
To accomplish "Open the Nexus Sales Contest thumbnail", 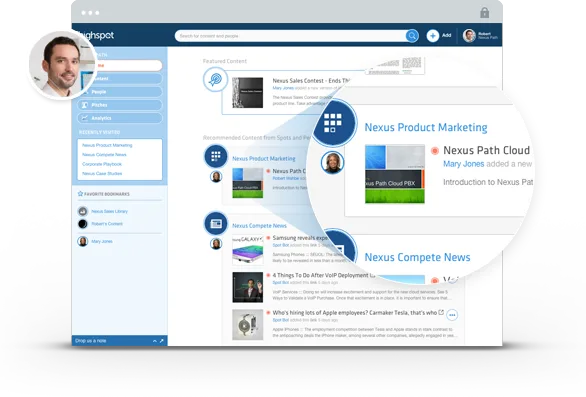I will pyautogui.click(x=247, y=93).
